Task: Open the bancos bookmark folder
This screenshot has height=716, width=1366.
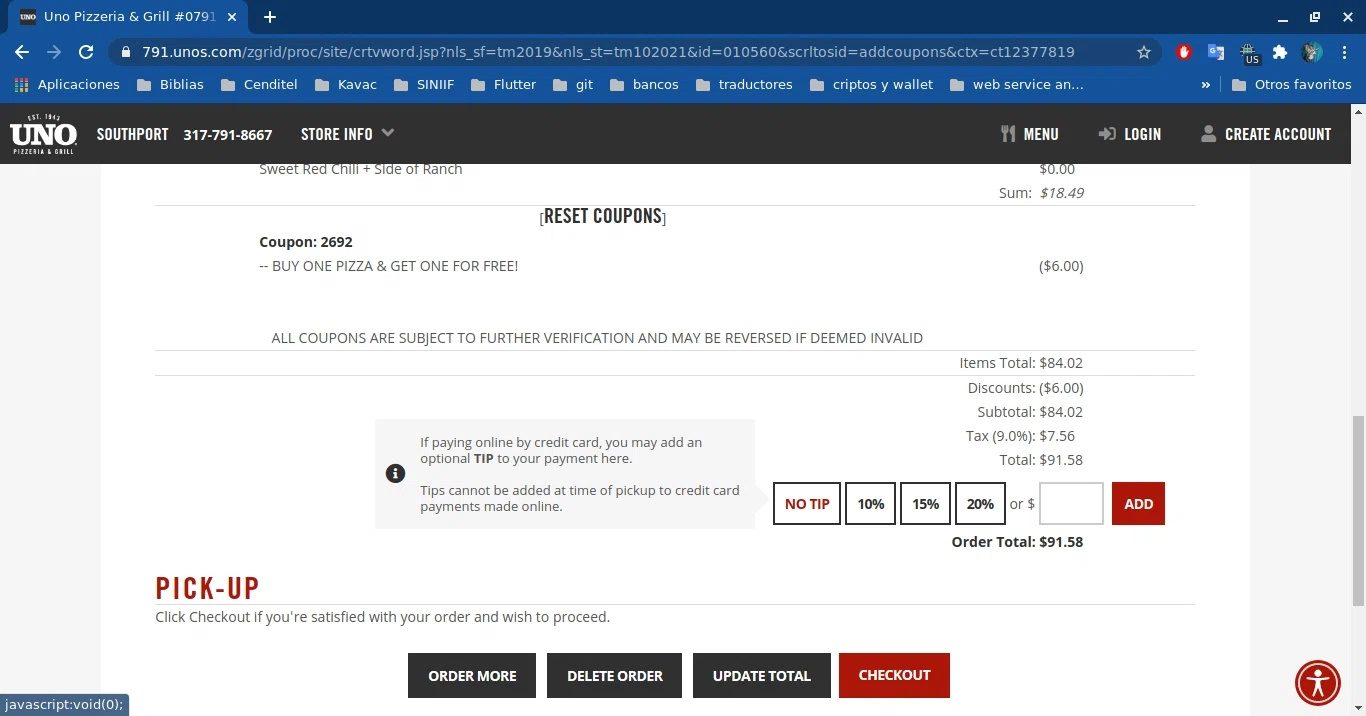Action: tap(643, 85)
